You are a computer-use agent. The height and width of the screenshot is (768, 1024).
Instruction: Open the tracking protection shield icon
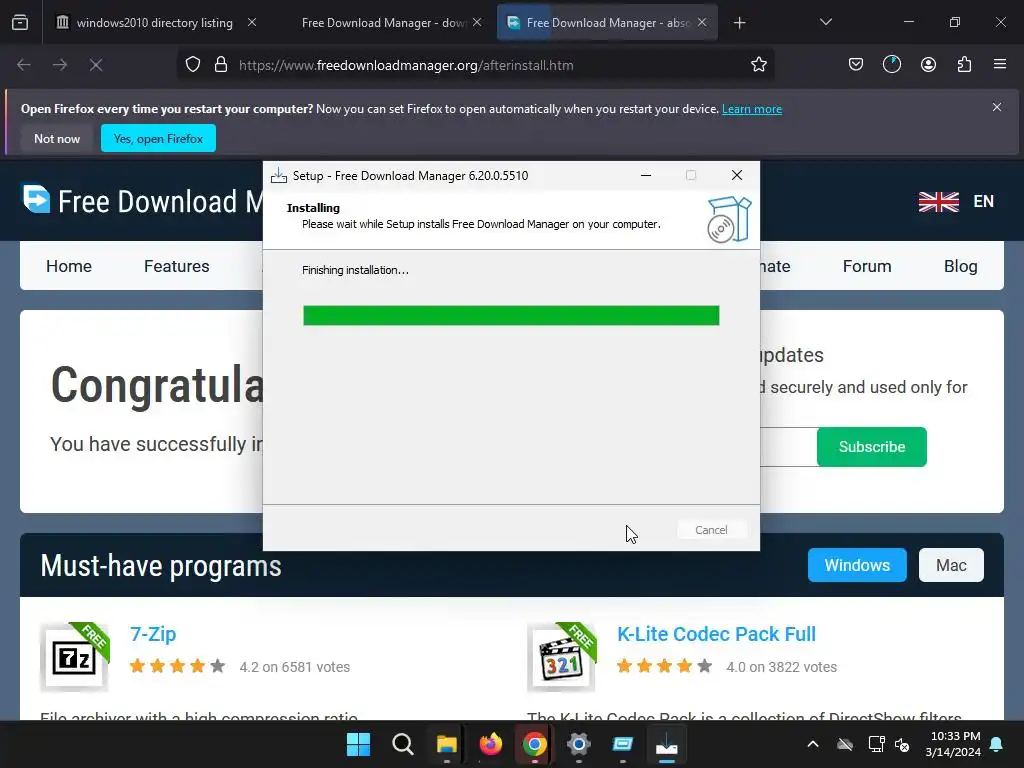(x=193, y=65)
